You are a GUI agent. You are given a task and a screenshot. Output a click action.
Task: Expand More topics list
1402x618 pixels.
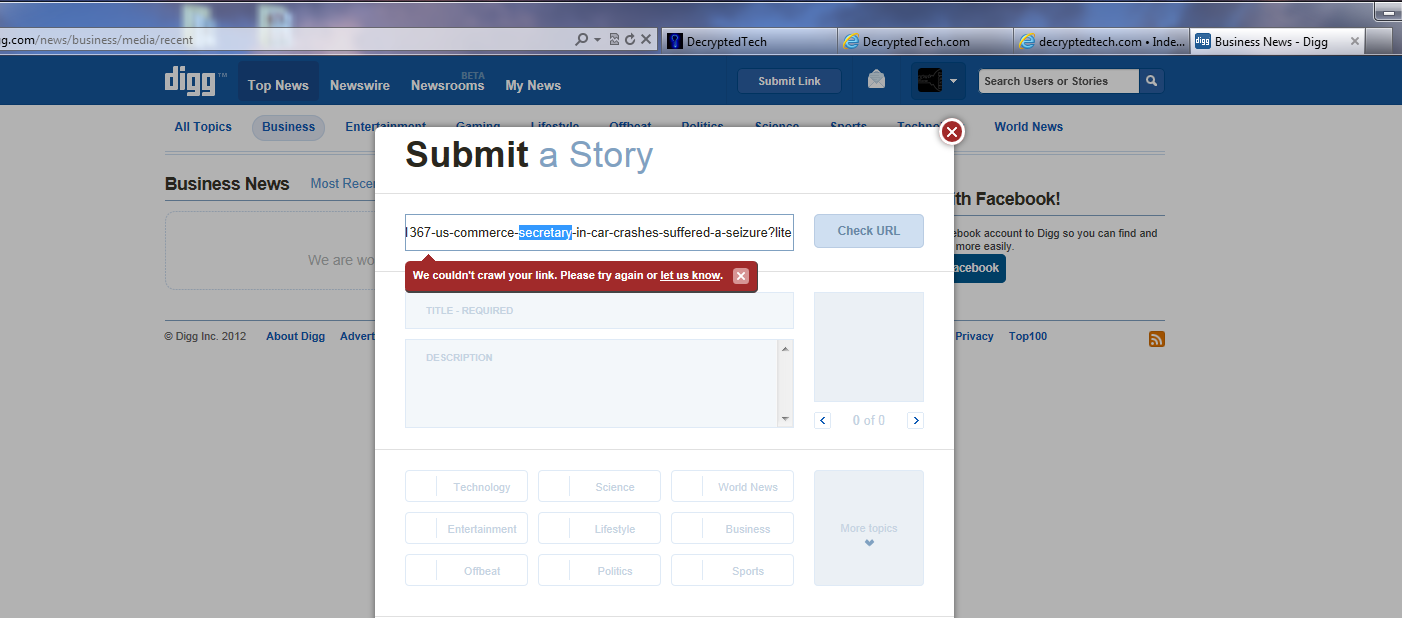click(x=868, y=528)
